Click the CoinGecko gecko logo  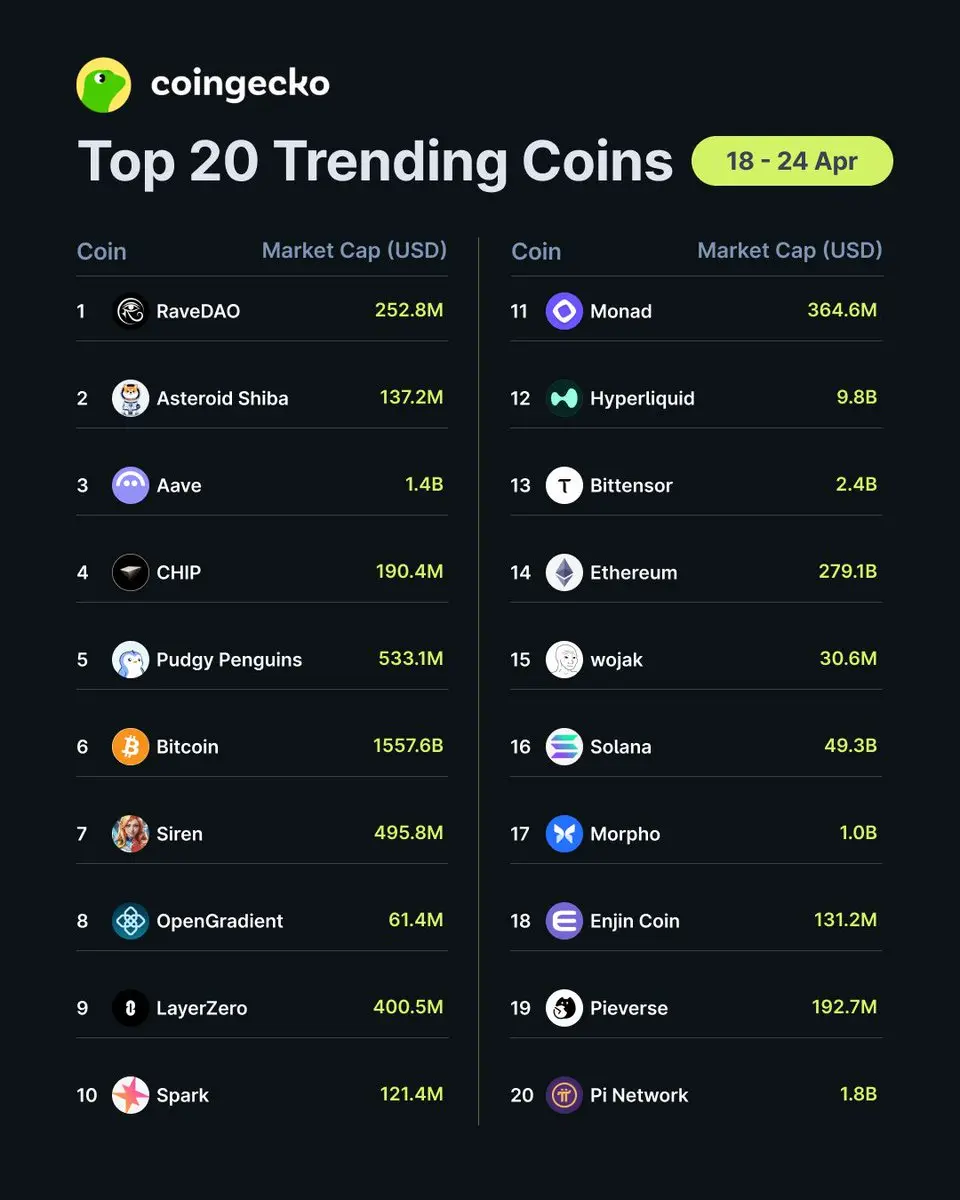click(104, 85)
